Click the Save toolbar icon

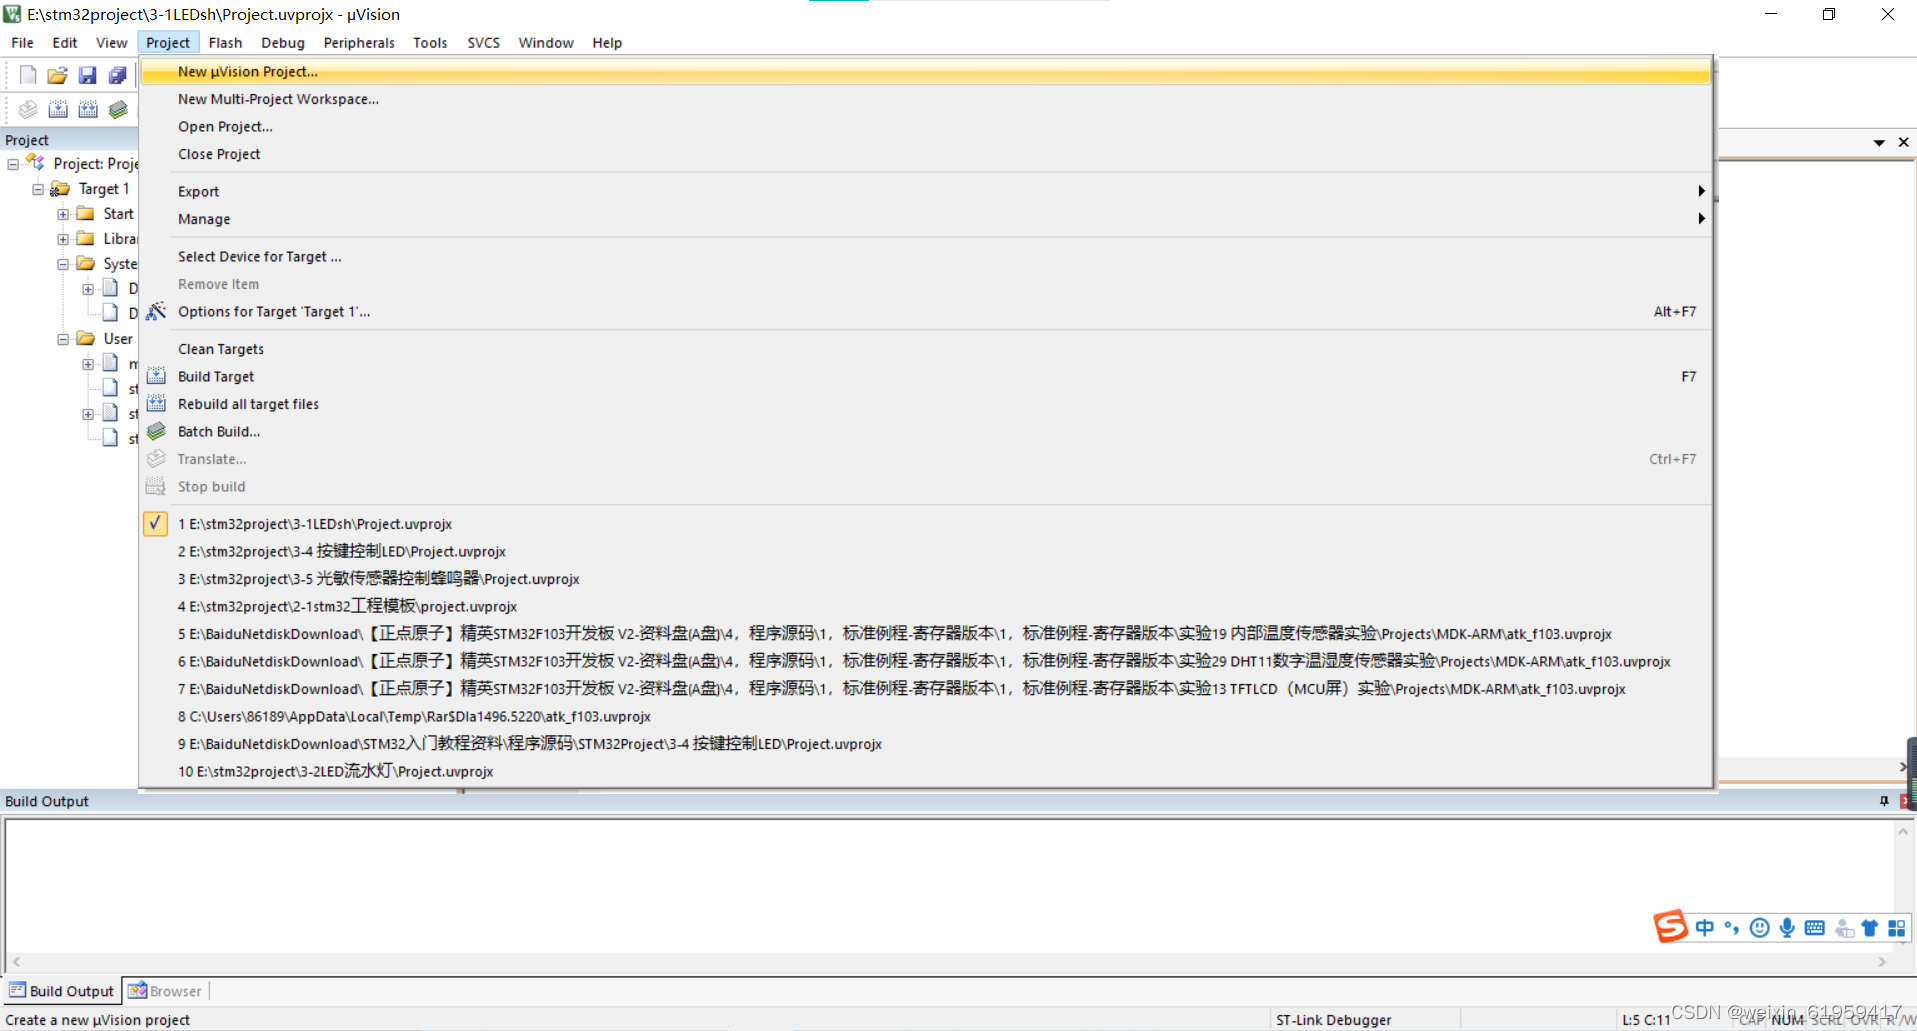(88, 75)
